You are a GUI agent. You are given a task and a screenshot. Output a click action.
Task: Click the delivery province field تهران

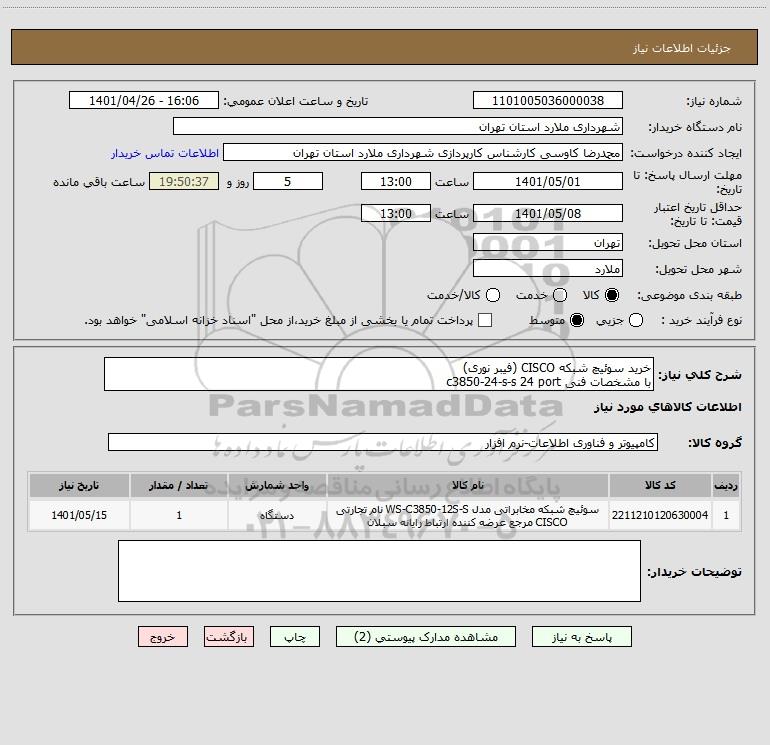tap(548, 243)
